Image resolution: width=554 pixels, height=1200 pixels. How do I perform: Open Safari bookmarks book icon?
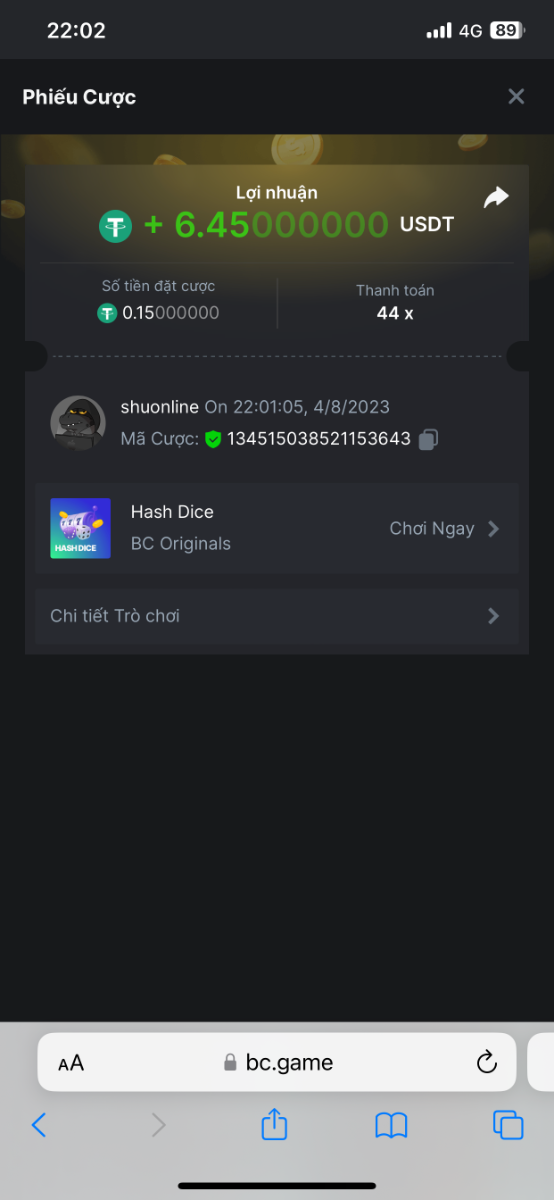pos(391,1126)
